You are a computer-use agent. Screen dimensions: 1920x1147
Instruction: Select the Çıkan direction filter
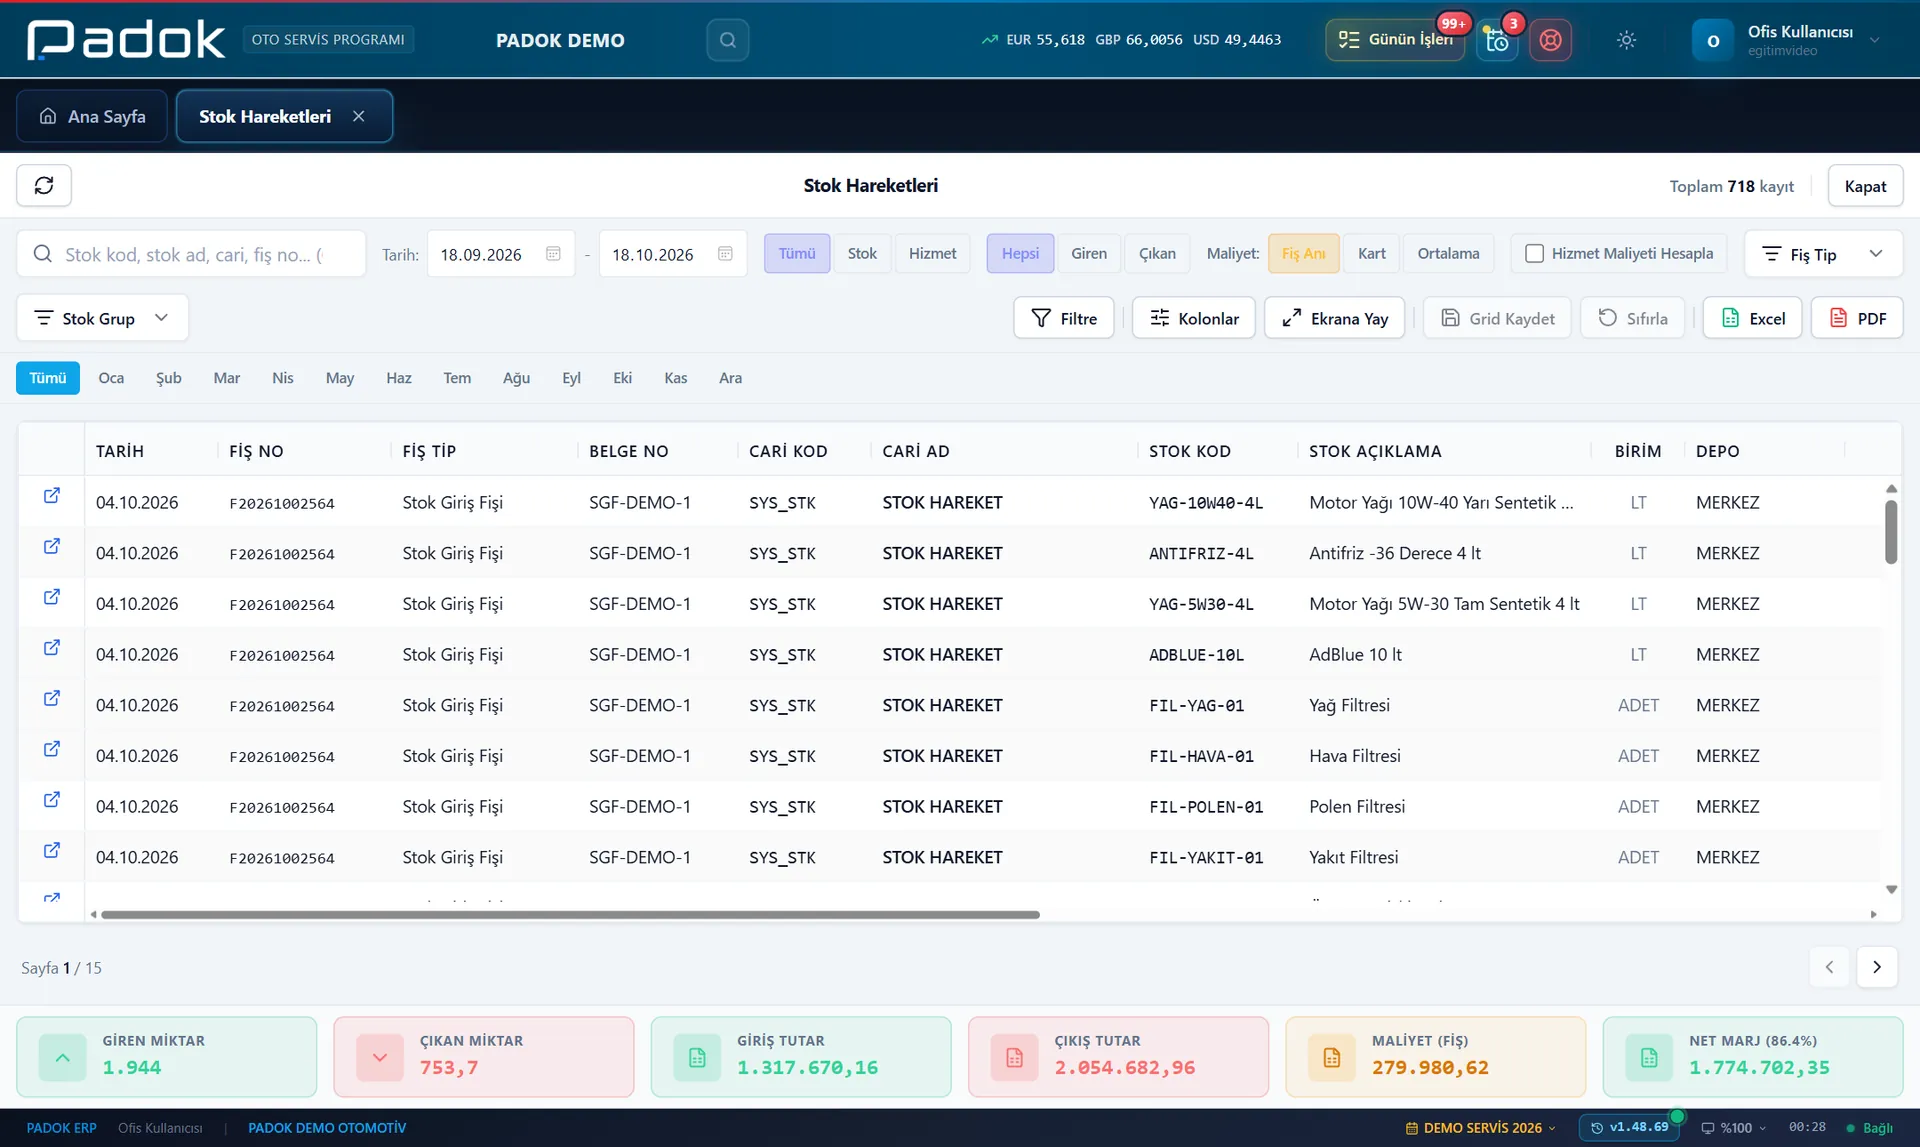(1157, 254)
